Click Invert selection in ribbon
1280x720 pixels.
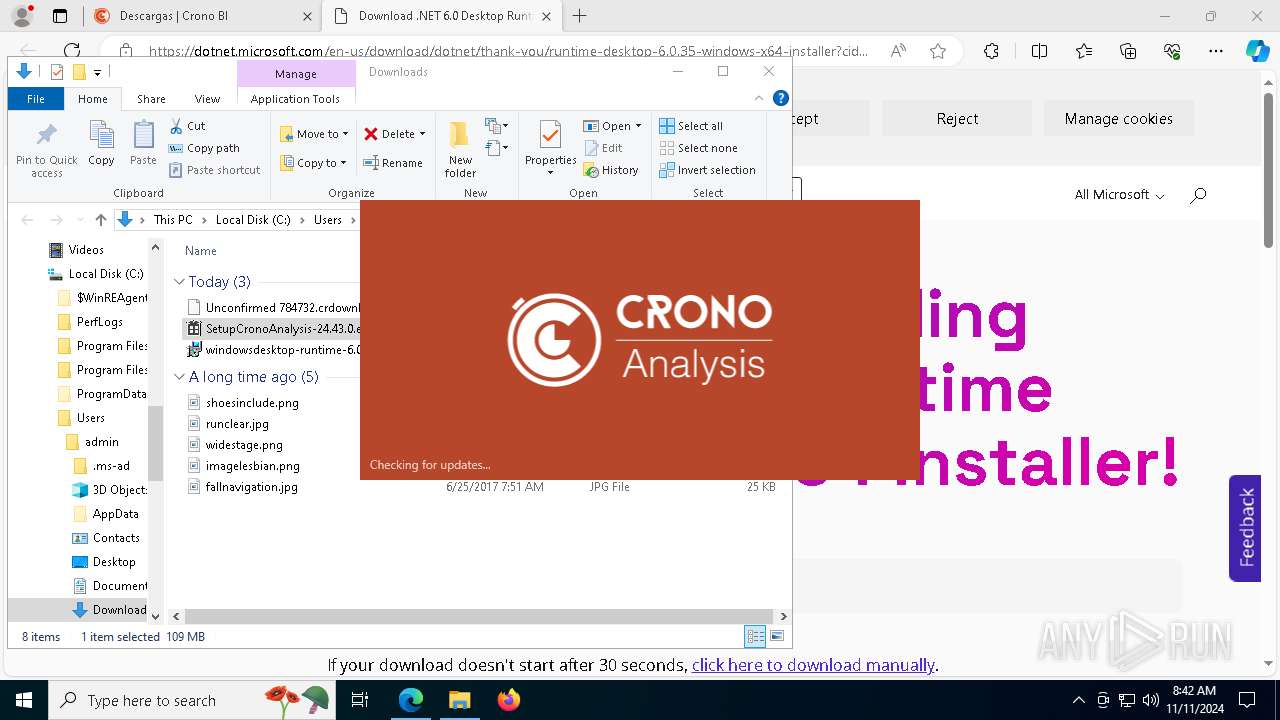pyautogui.click(x=707, y=170)
